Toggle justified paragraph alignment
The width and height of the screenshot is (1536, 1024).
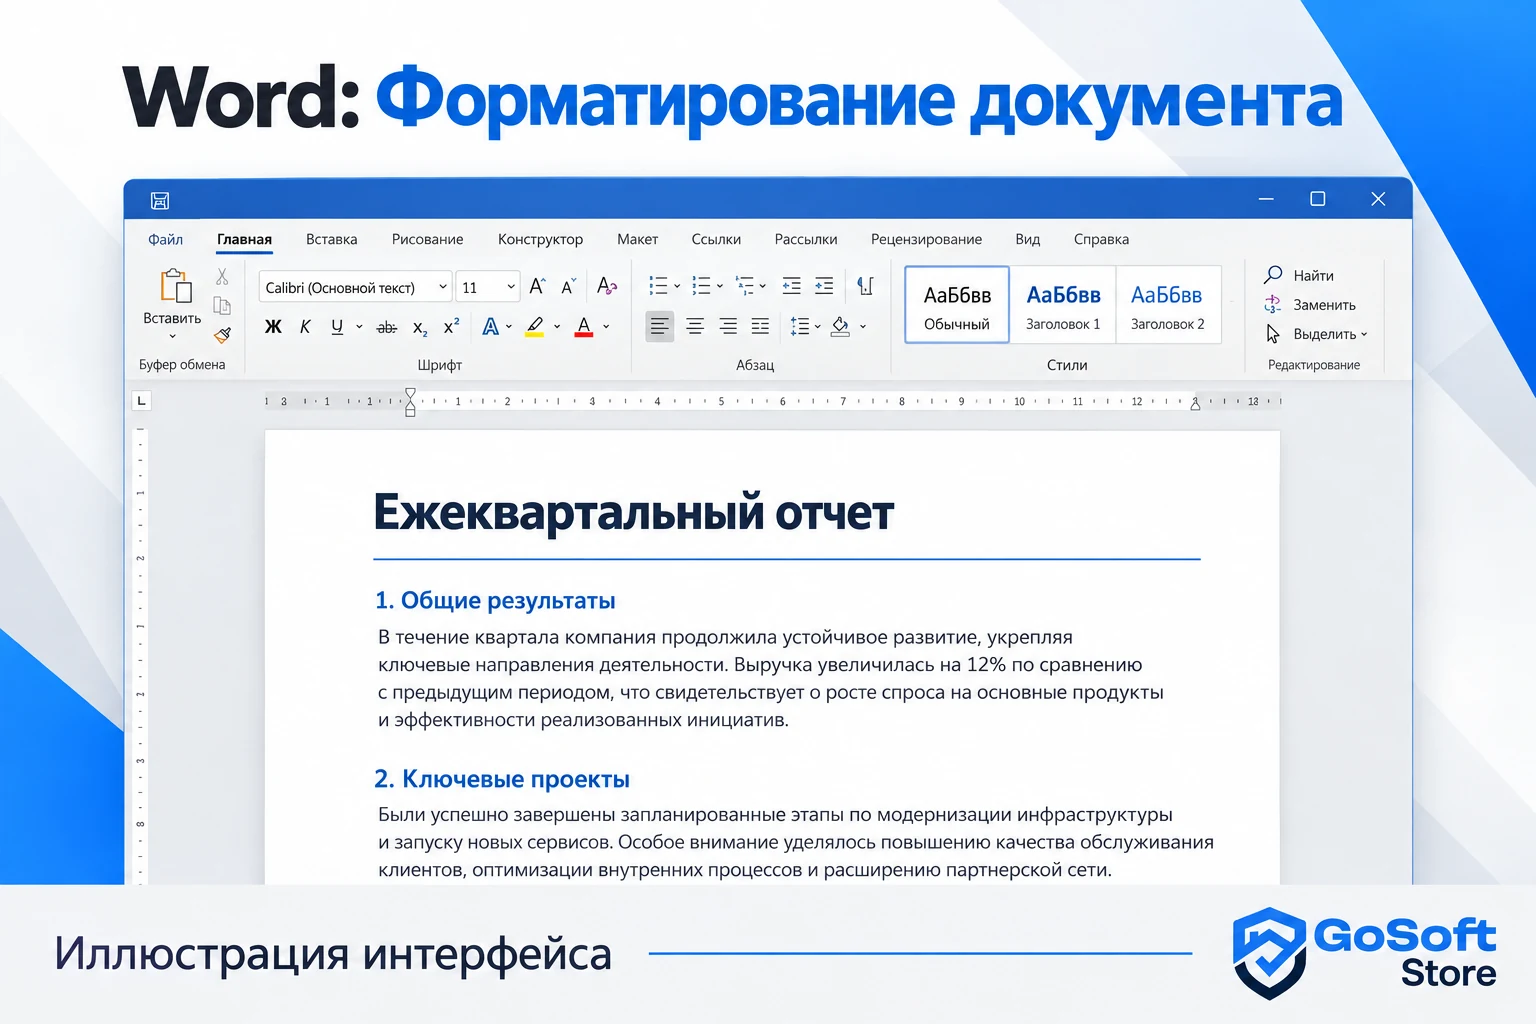760,326
